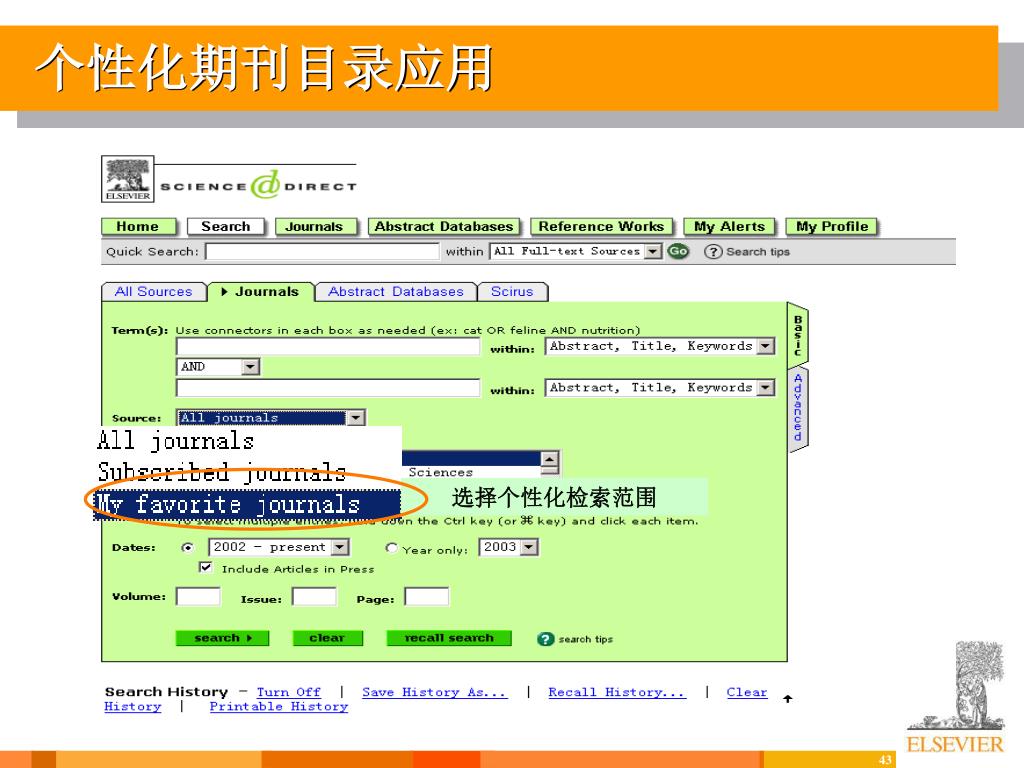Image resolution: width=1024 pixels, height=768 pixels.
Task: Choose All journals from source list
Action: point(248,441)
